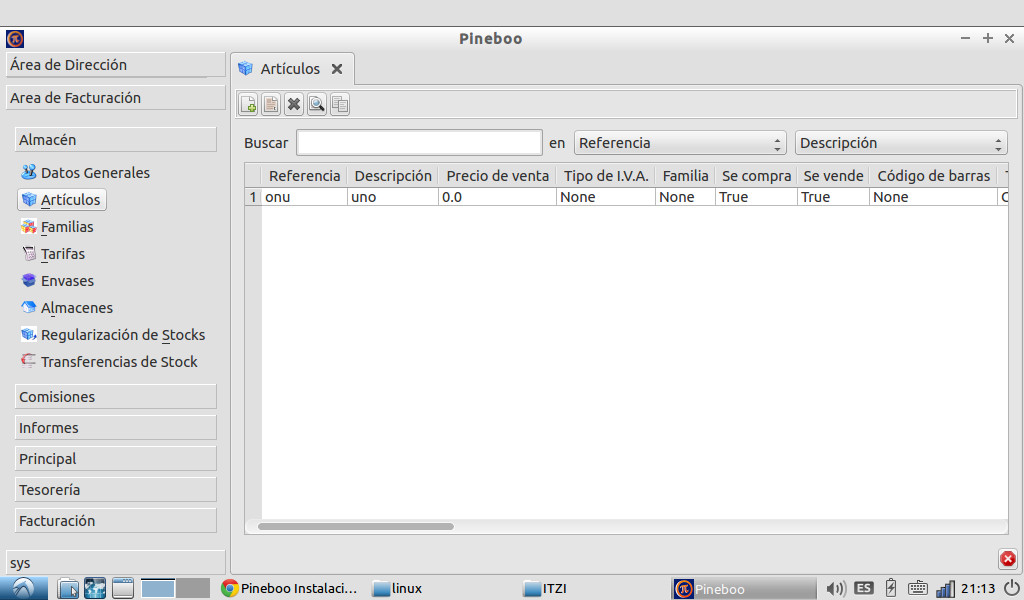Expand the Area de Facturación section
Screen dimensions: 1024x600
116,98
